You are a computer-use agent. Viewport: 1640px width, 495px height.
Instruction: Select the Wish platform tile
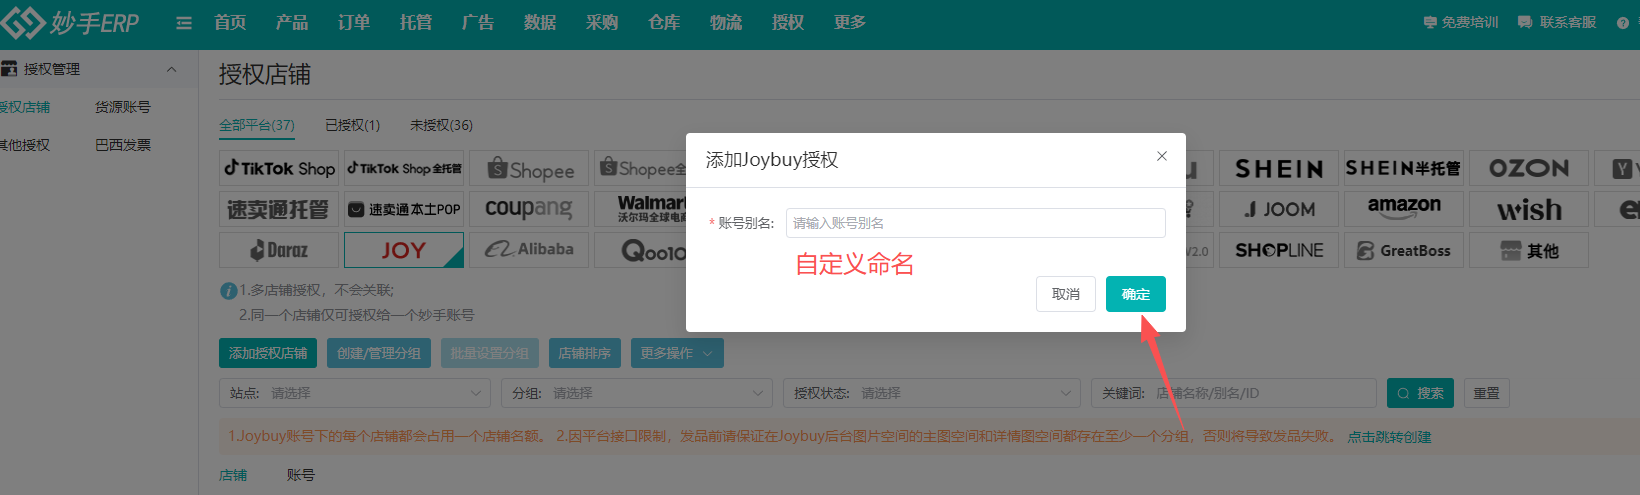tap(1529, 209)
